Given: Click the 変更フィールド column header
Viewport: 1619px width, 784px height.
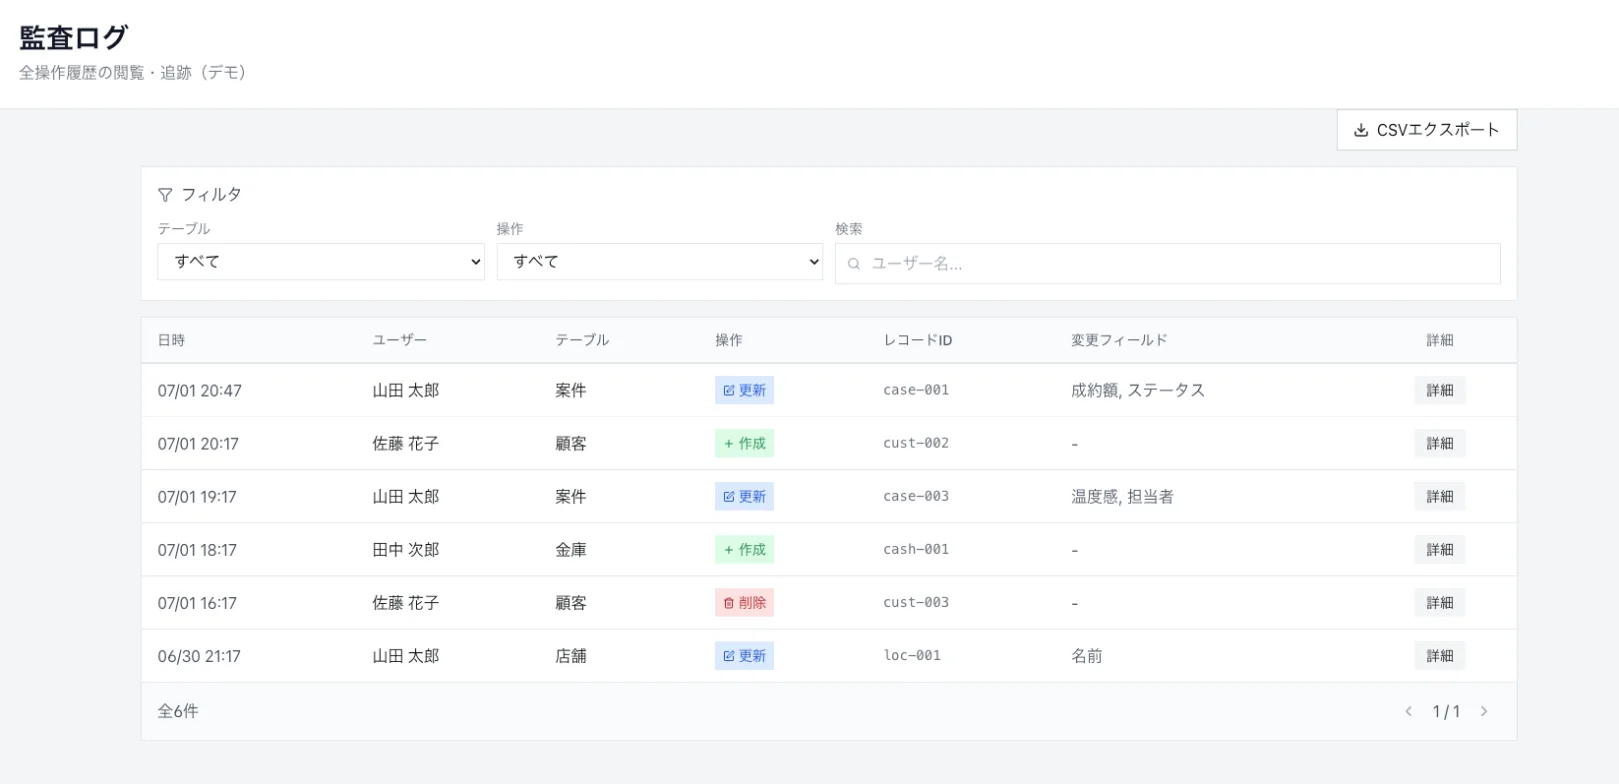Looking at the screenshot, I should (1119, 340).
